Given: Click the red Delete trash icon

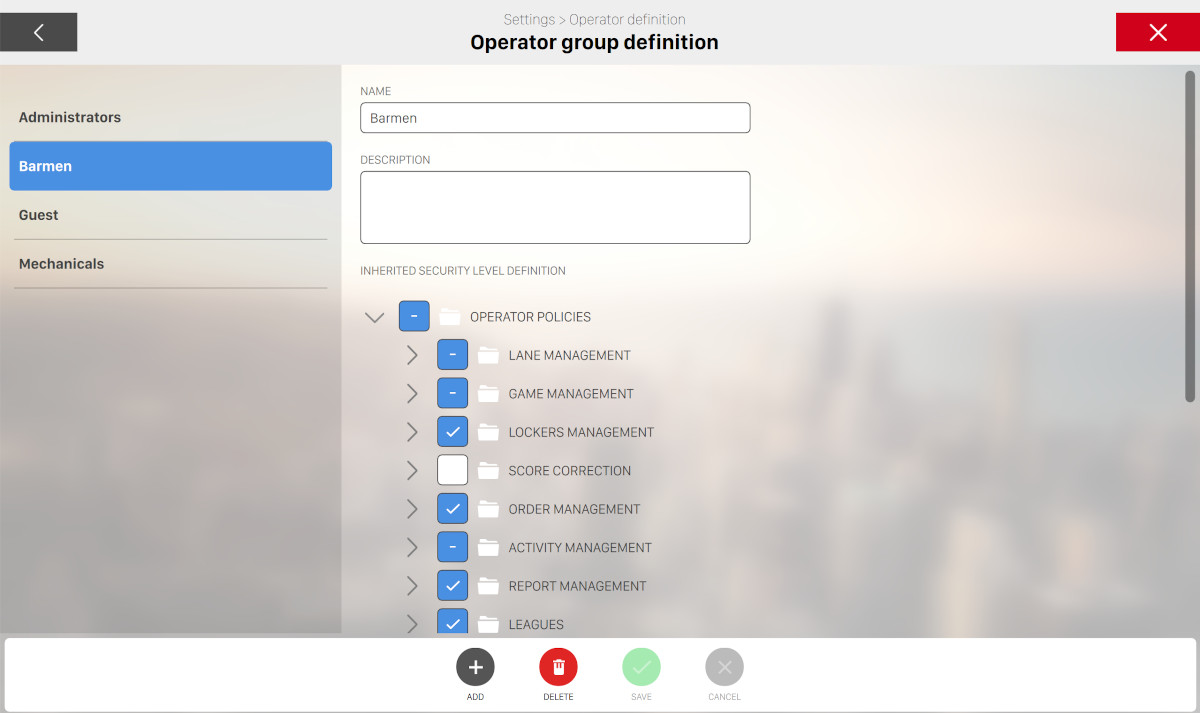Looking at the screenshot, I should point(558,667).
